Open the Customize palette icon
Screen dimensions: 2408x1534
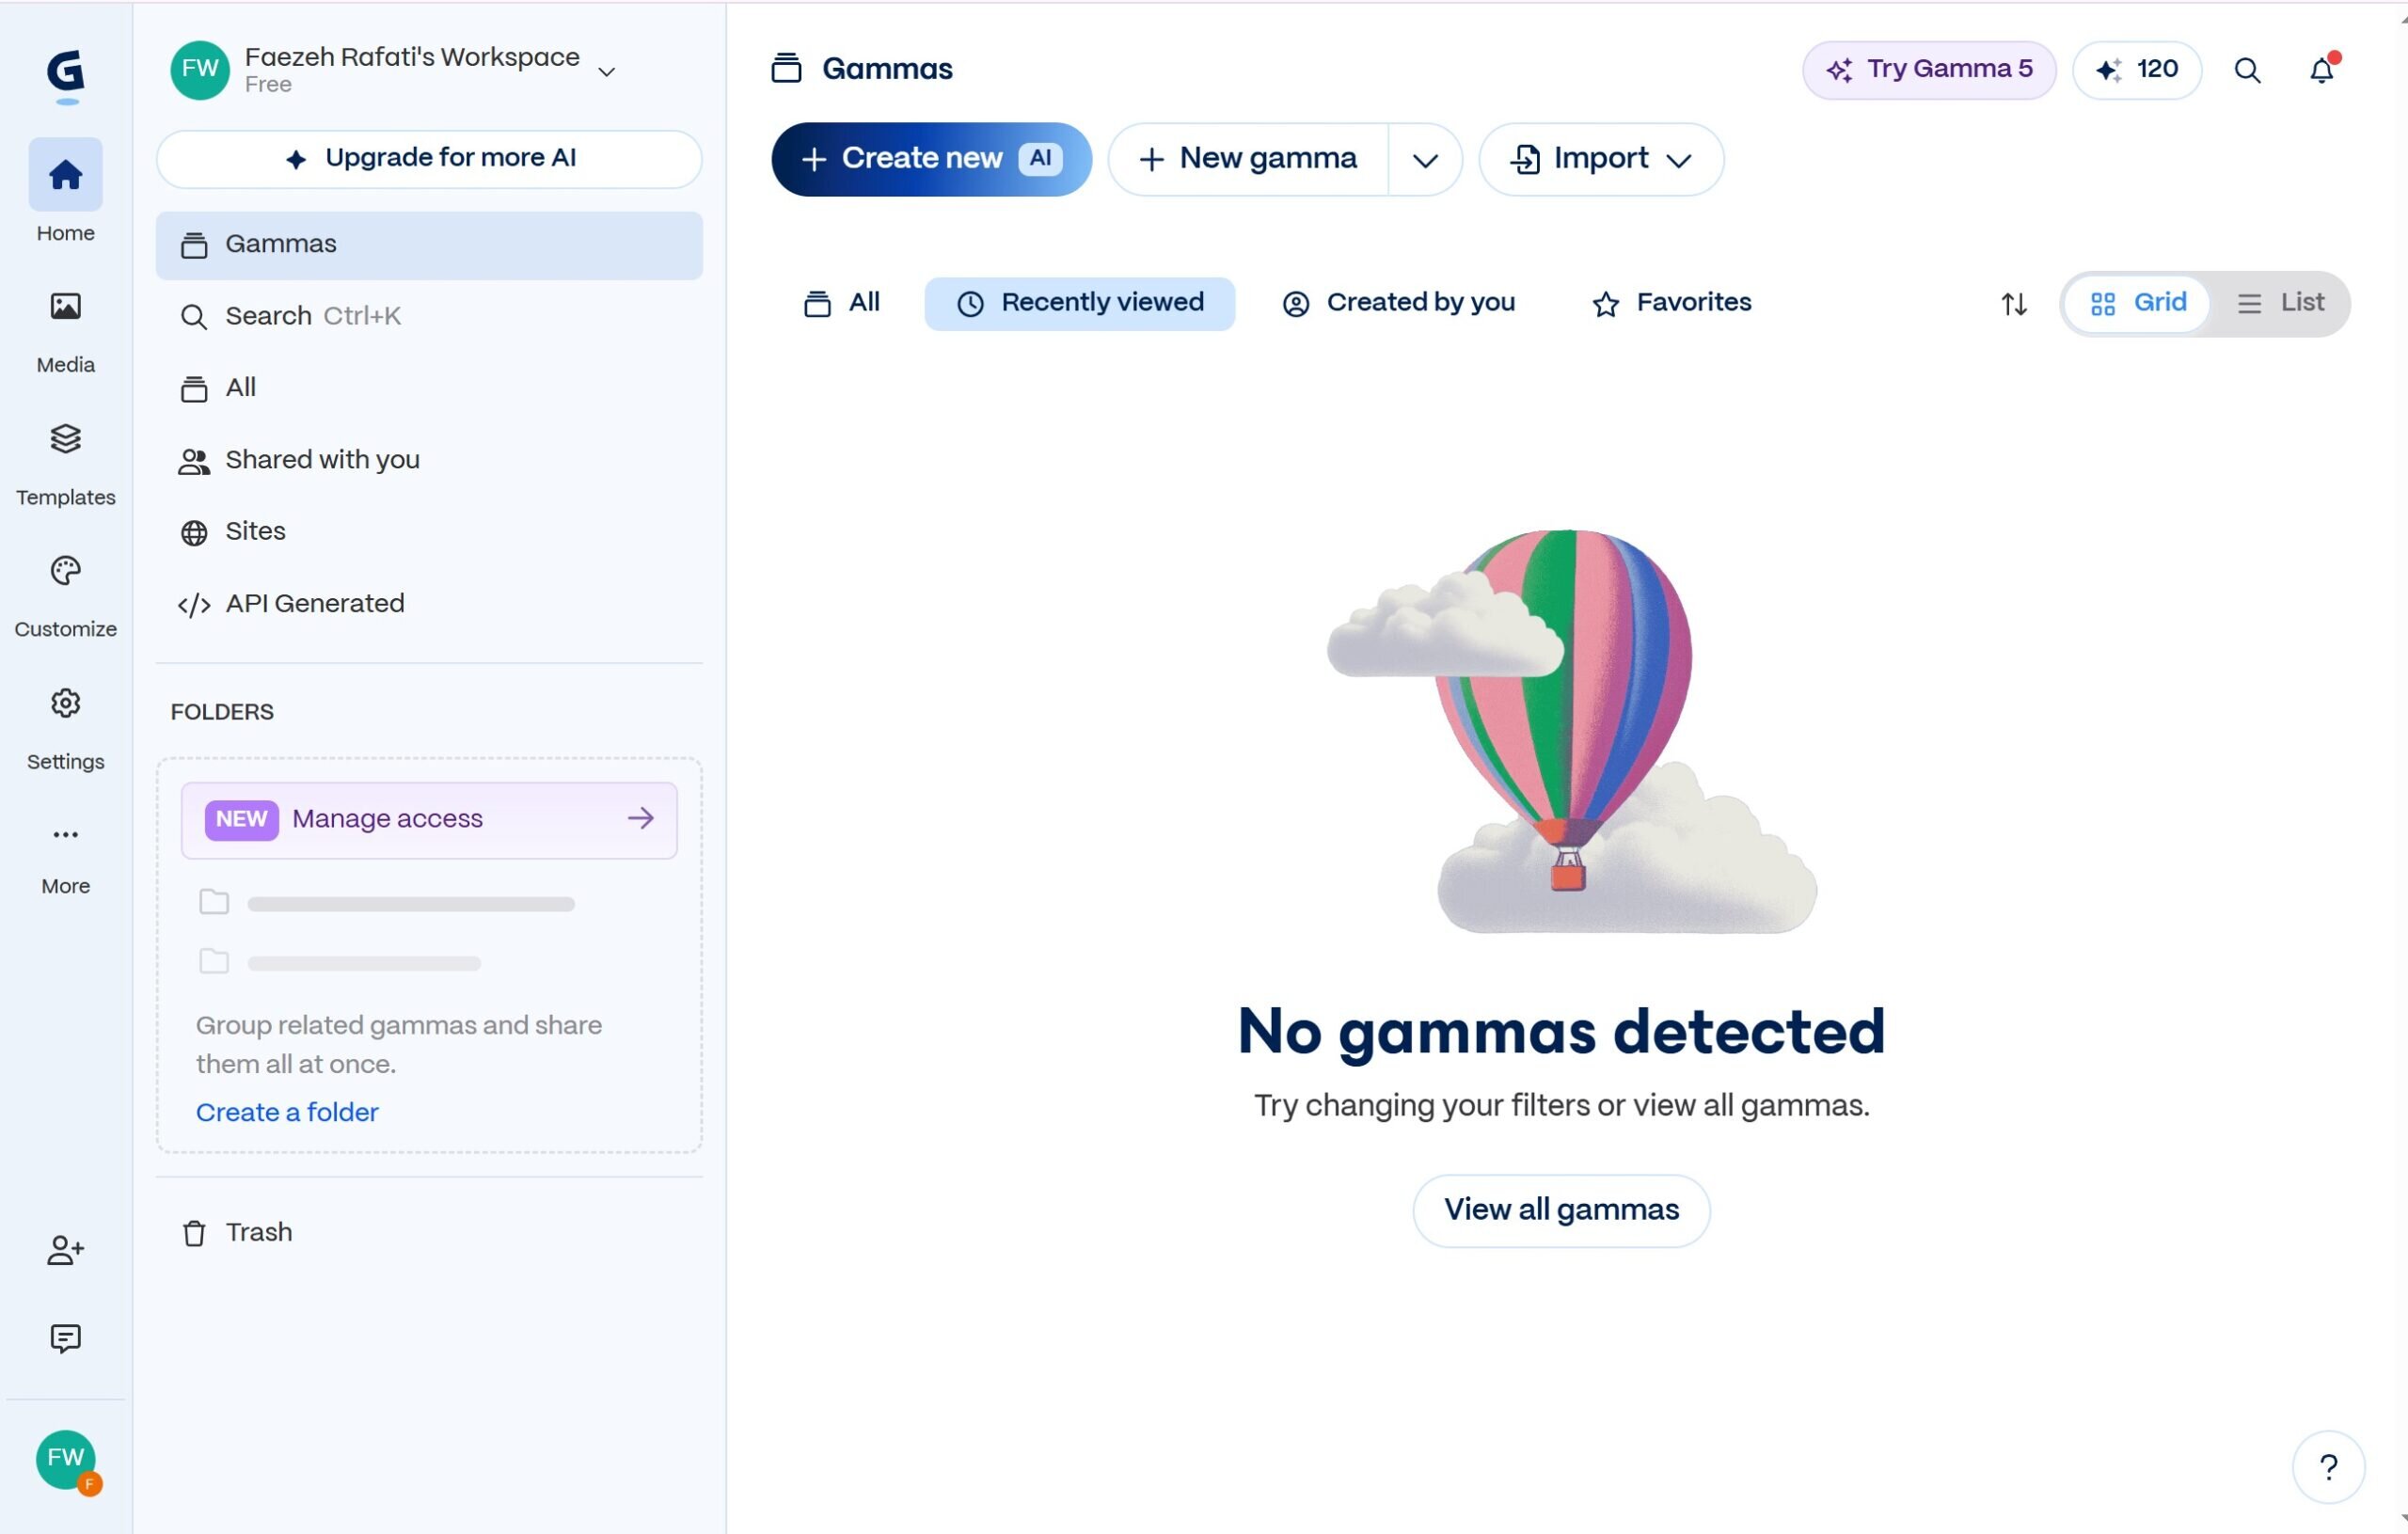[x=65, y=571]
